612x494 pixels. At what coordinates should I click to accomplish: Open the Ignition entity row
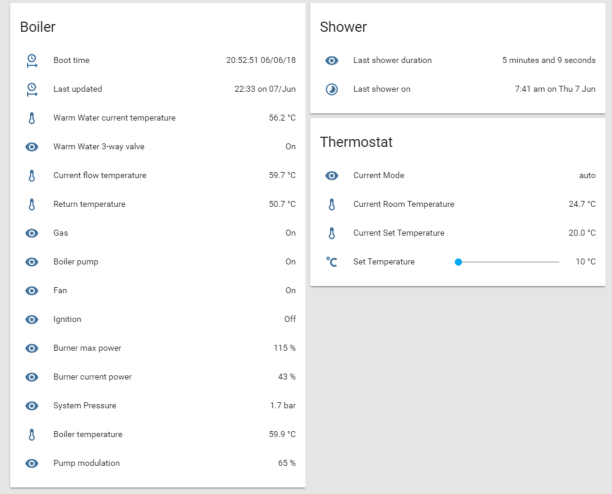70,319
